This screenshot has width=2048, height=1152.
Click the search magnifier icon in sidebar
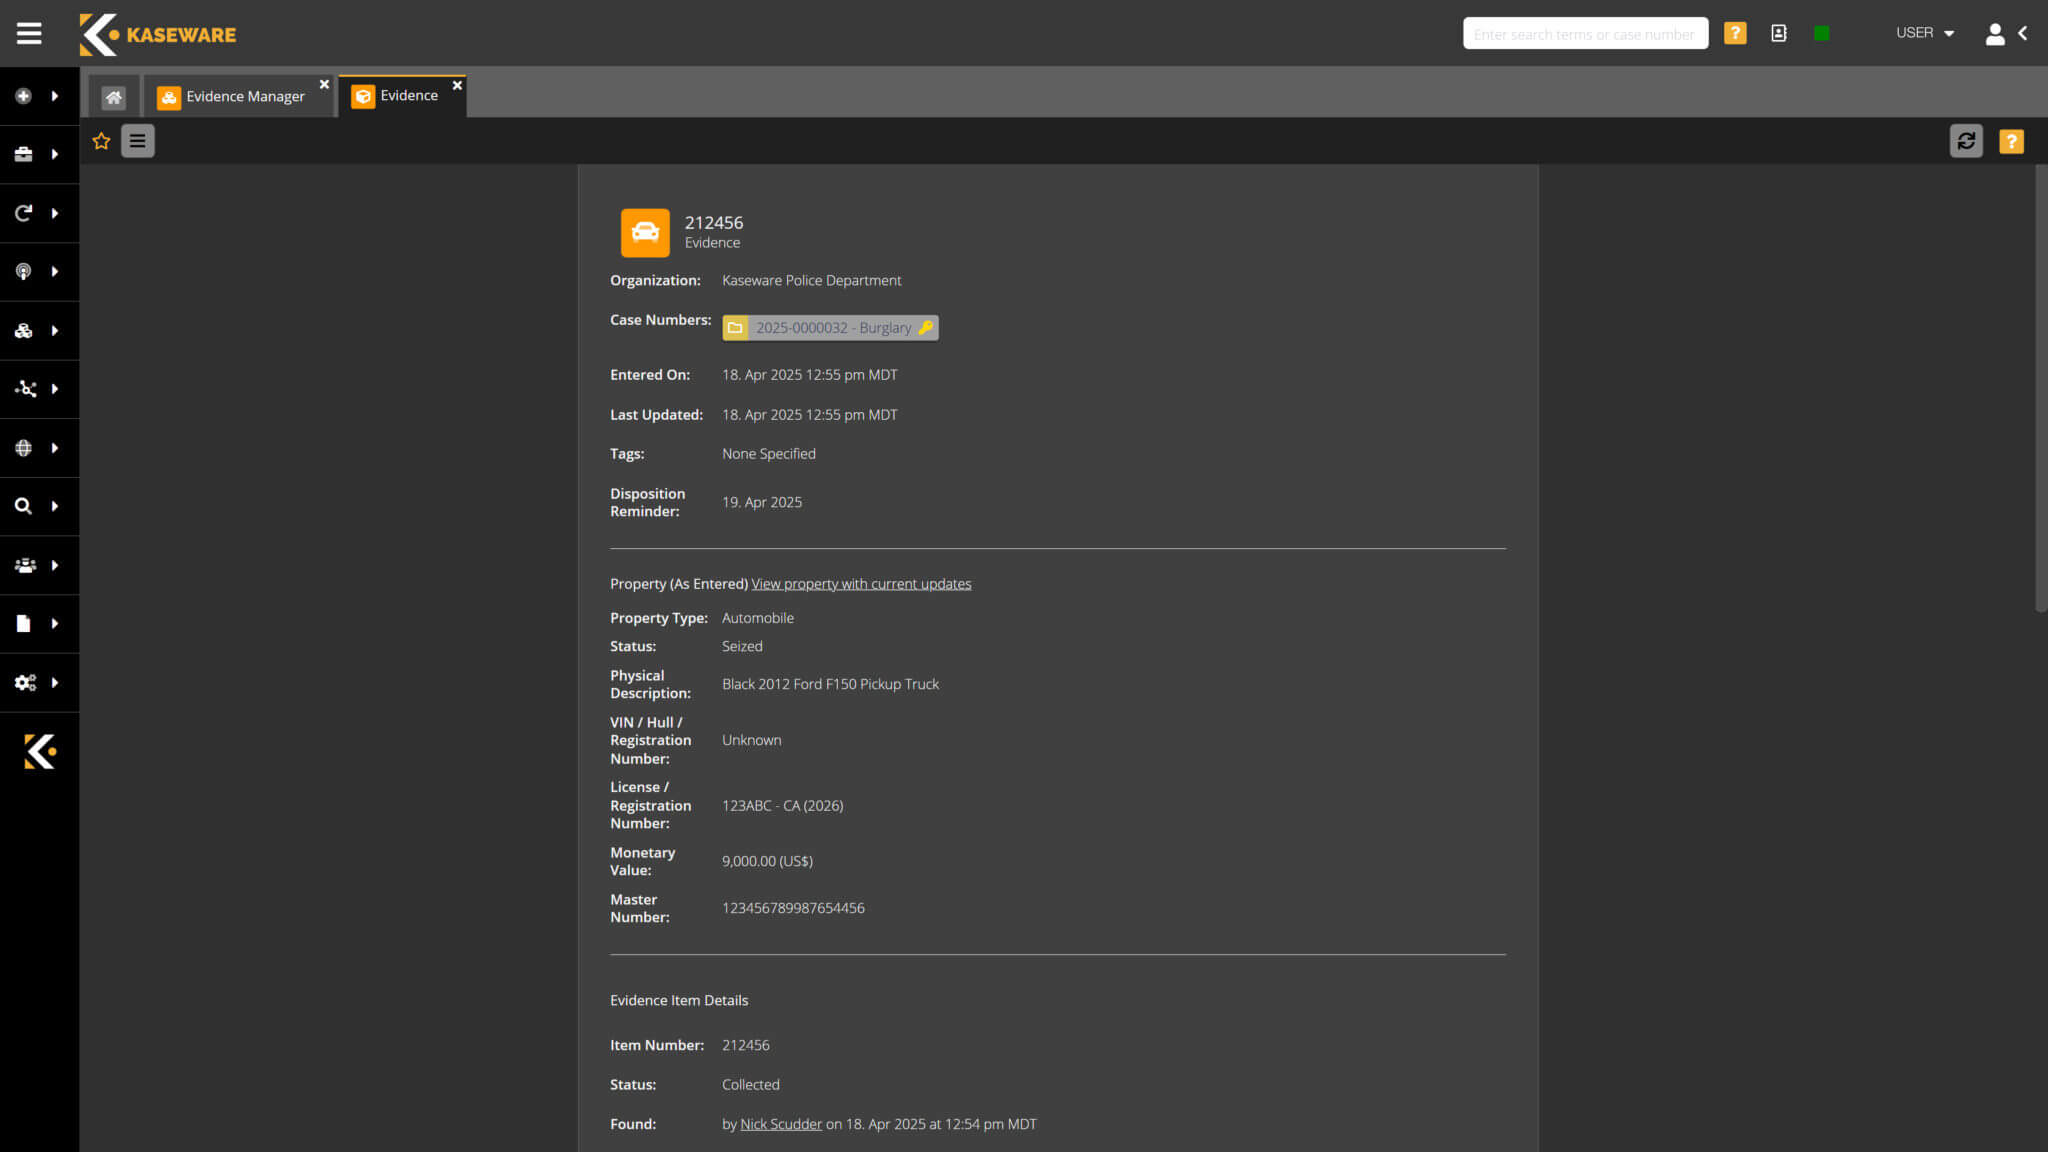(x=23, y=506)
